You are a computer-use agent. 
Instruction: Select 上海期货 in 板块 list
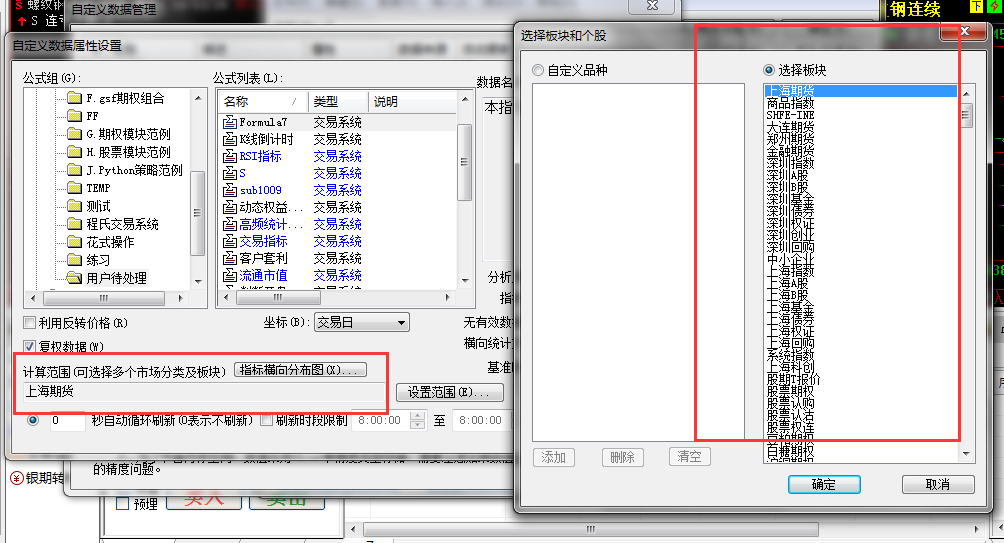[861, 90]
